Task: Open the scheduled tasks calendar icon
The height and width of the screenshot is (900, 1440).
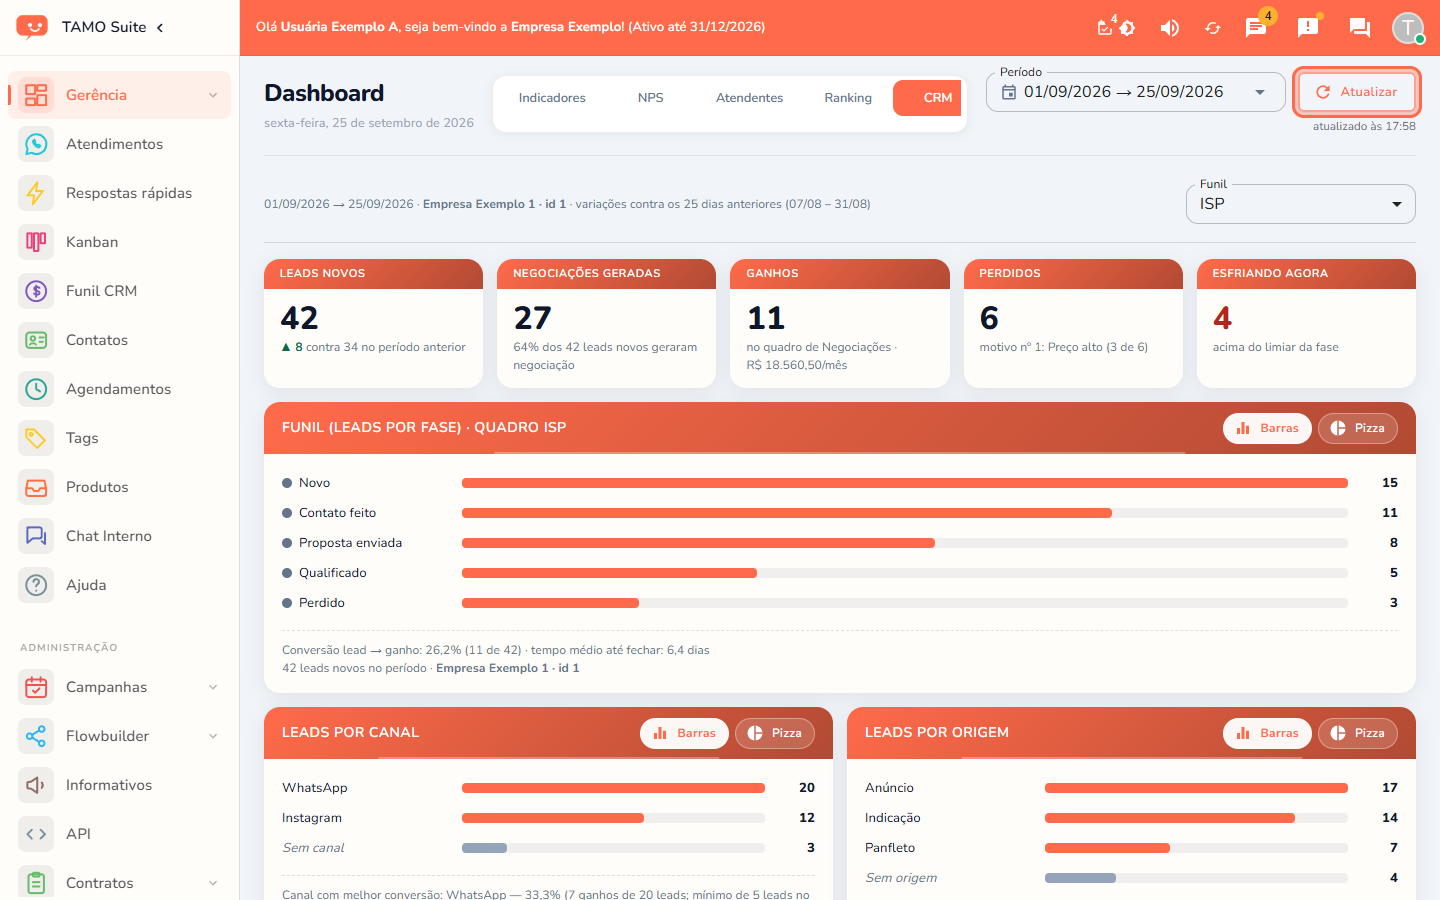Action: [x=1105, y=28]
